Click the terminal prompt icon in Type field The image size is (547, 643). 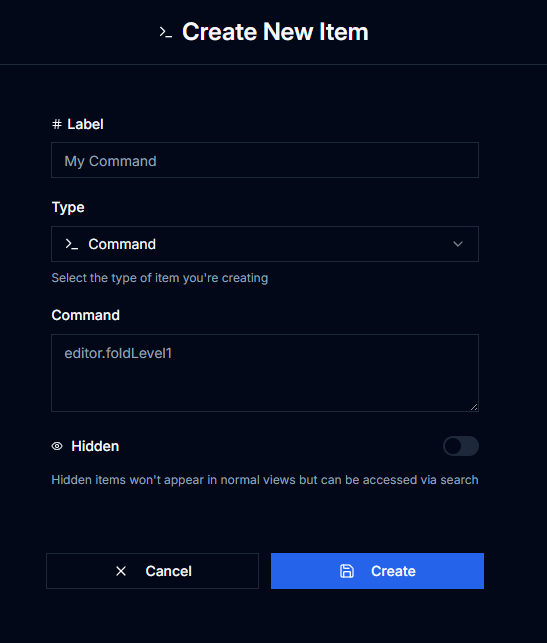point(72,244)
